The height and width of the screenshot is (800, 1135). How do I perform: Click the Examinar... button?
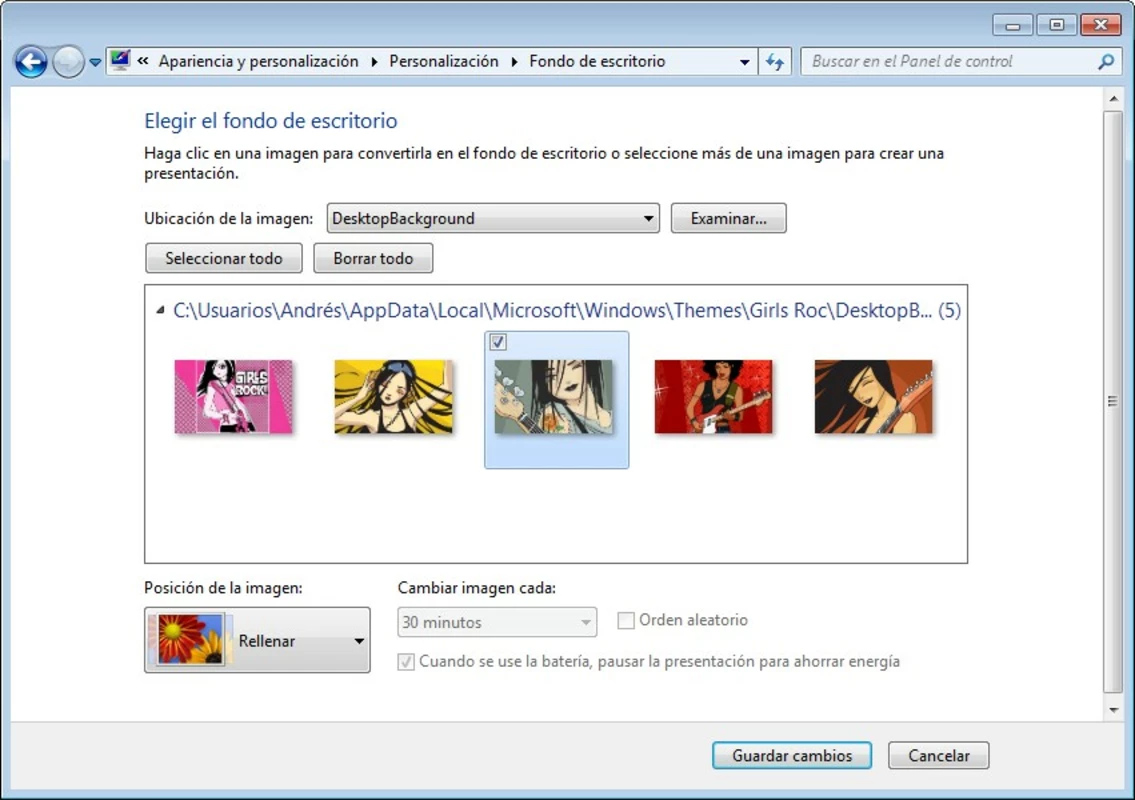(728, 218)
